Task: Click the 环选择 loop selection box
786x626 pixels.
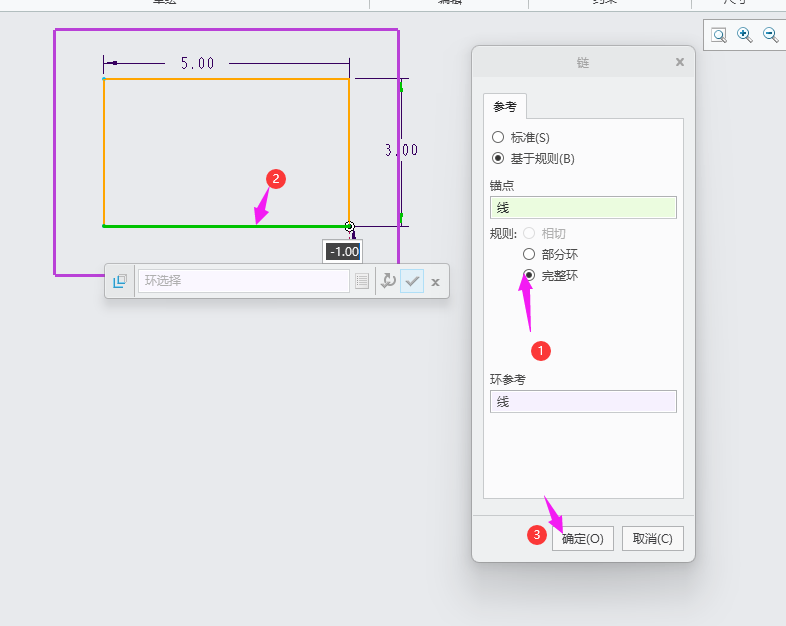Action: (x=244, y=281)
